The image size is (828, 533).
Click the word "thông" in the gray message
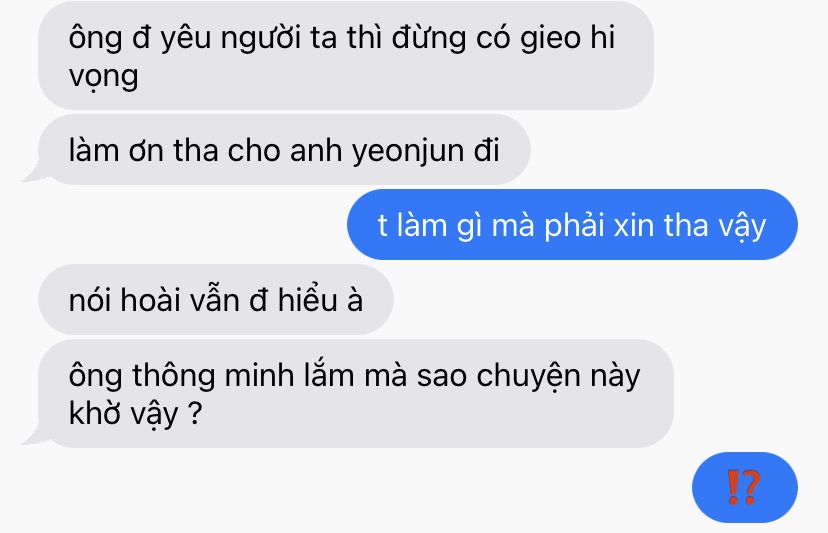coord(173,377)
